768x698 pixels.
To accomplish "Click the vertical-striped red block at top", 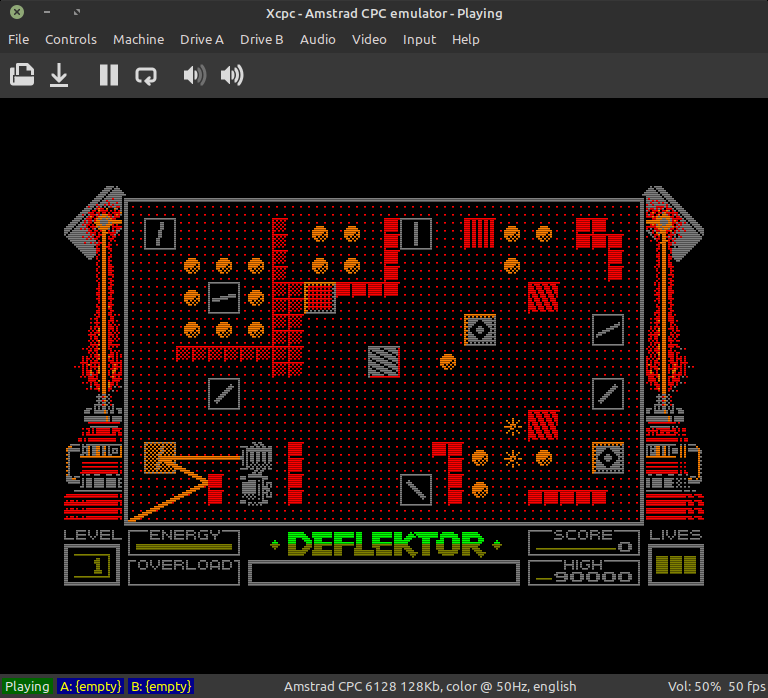I will click(480, 234).
